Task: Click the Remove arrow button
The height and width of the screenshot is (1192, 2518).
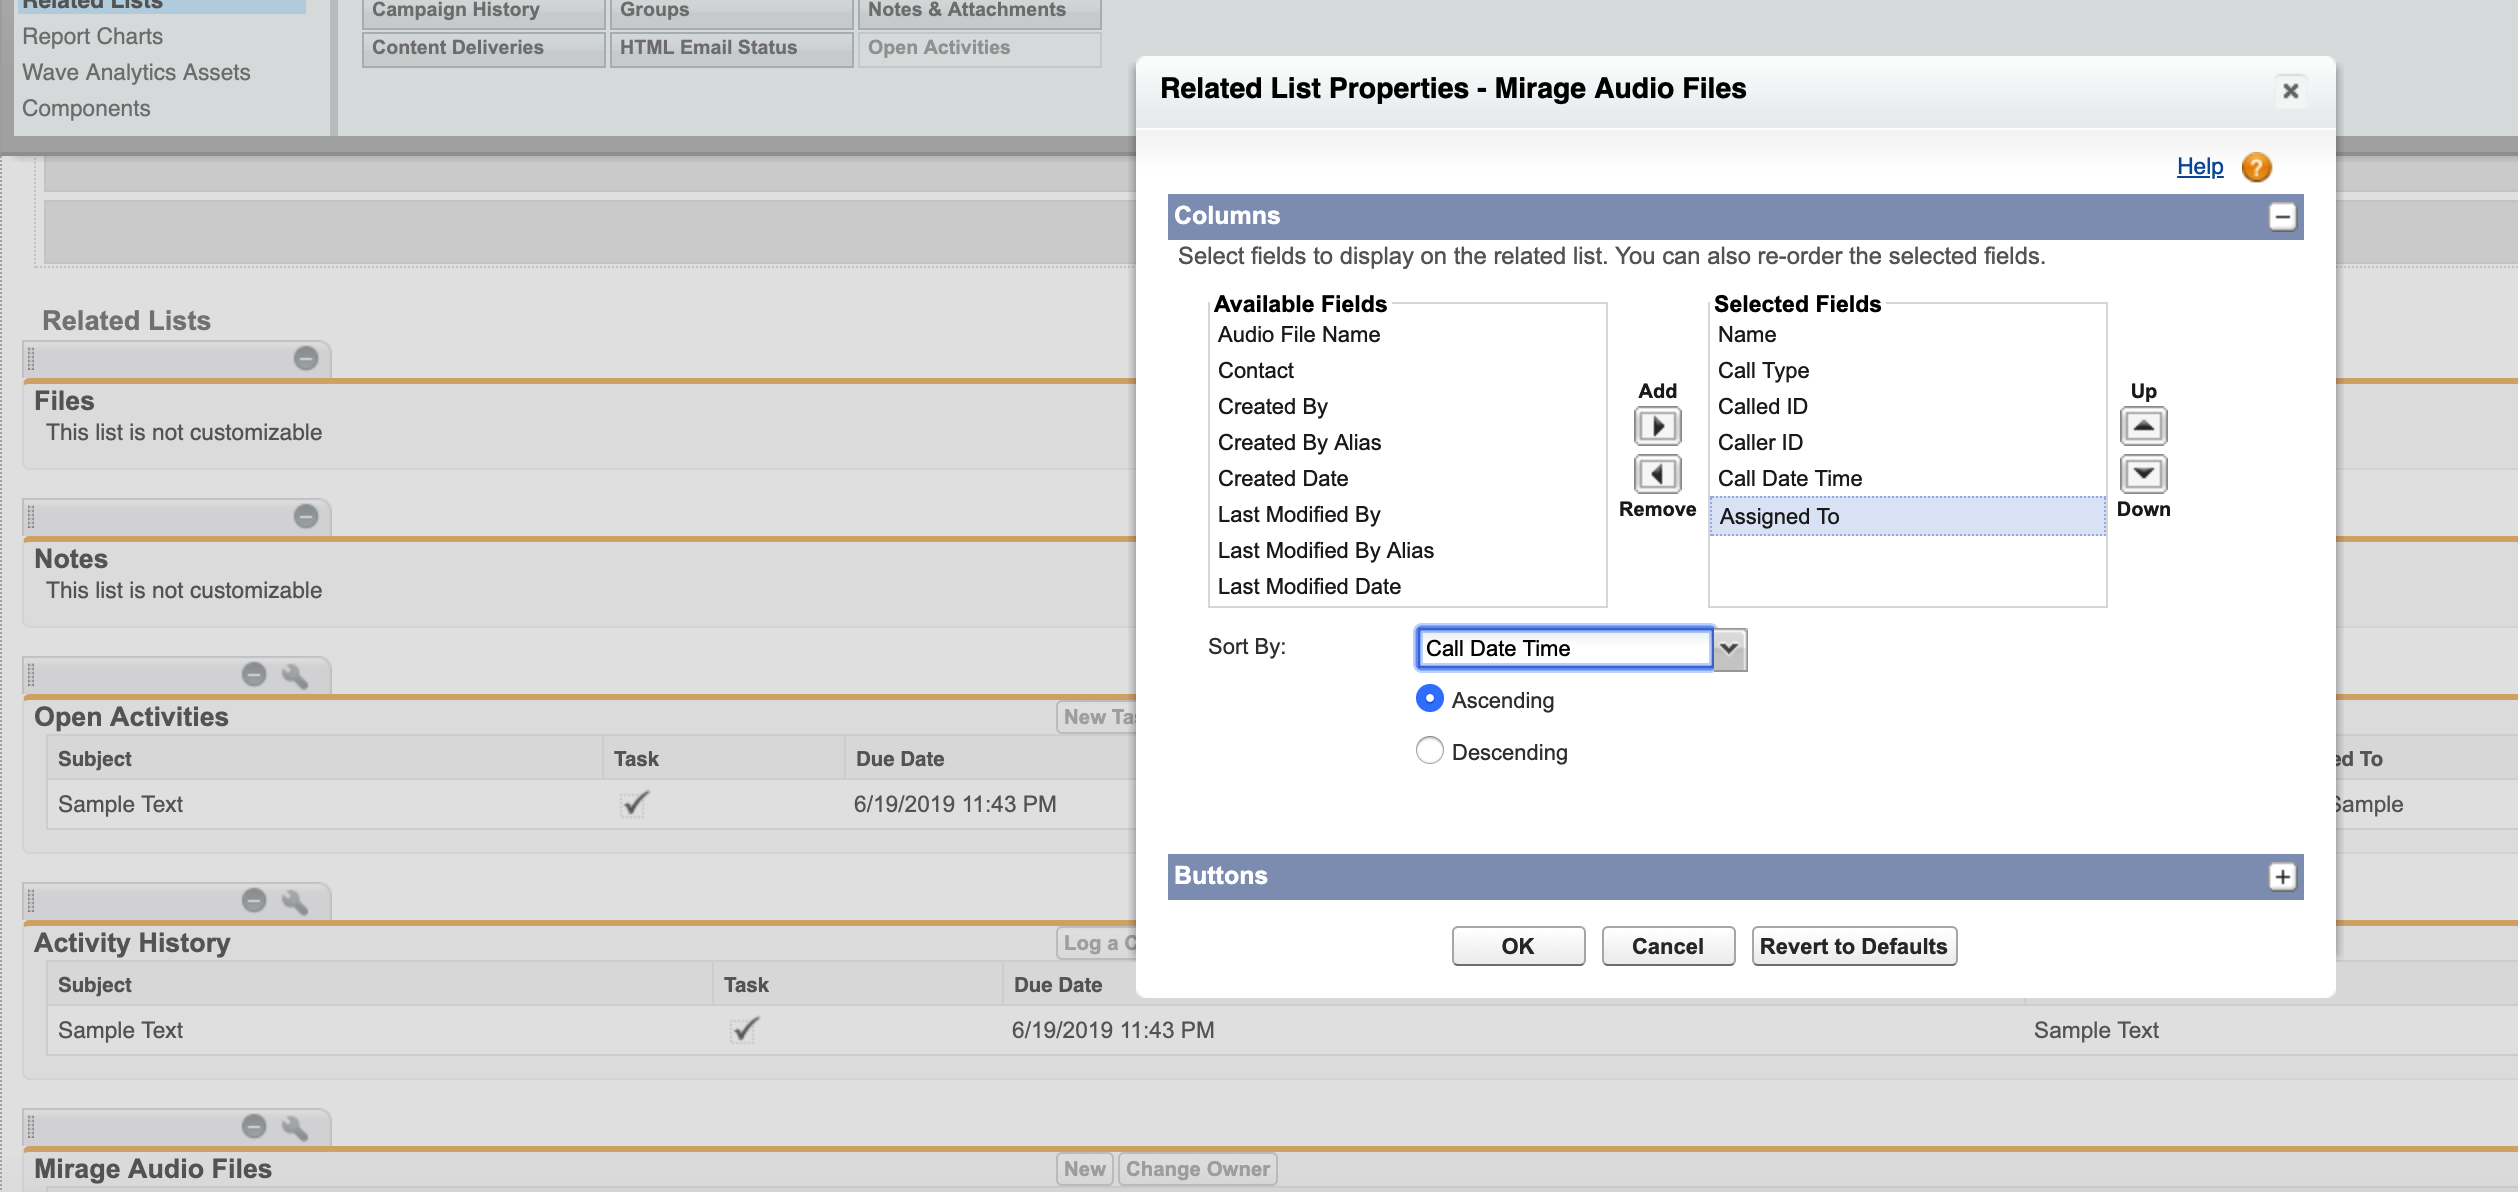Action: 1657,474
